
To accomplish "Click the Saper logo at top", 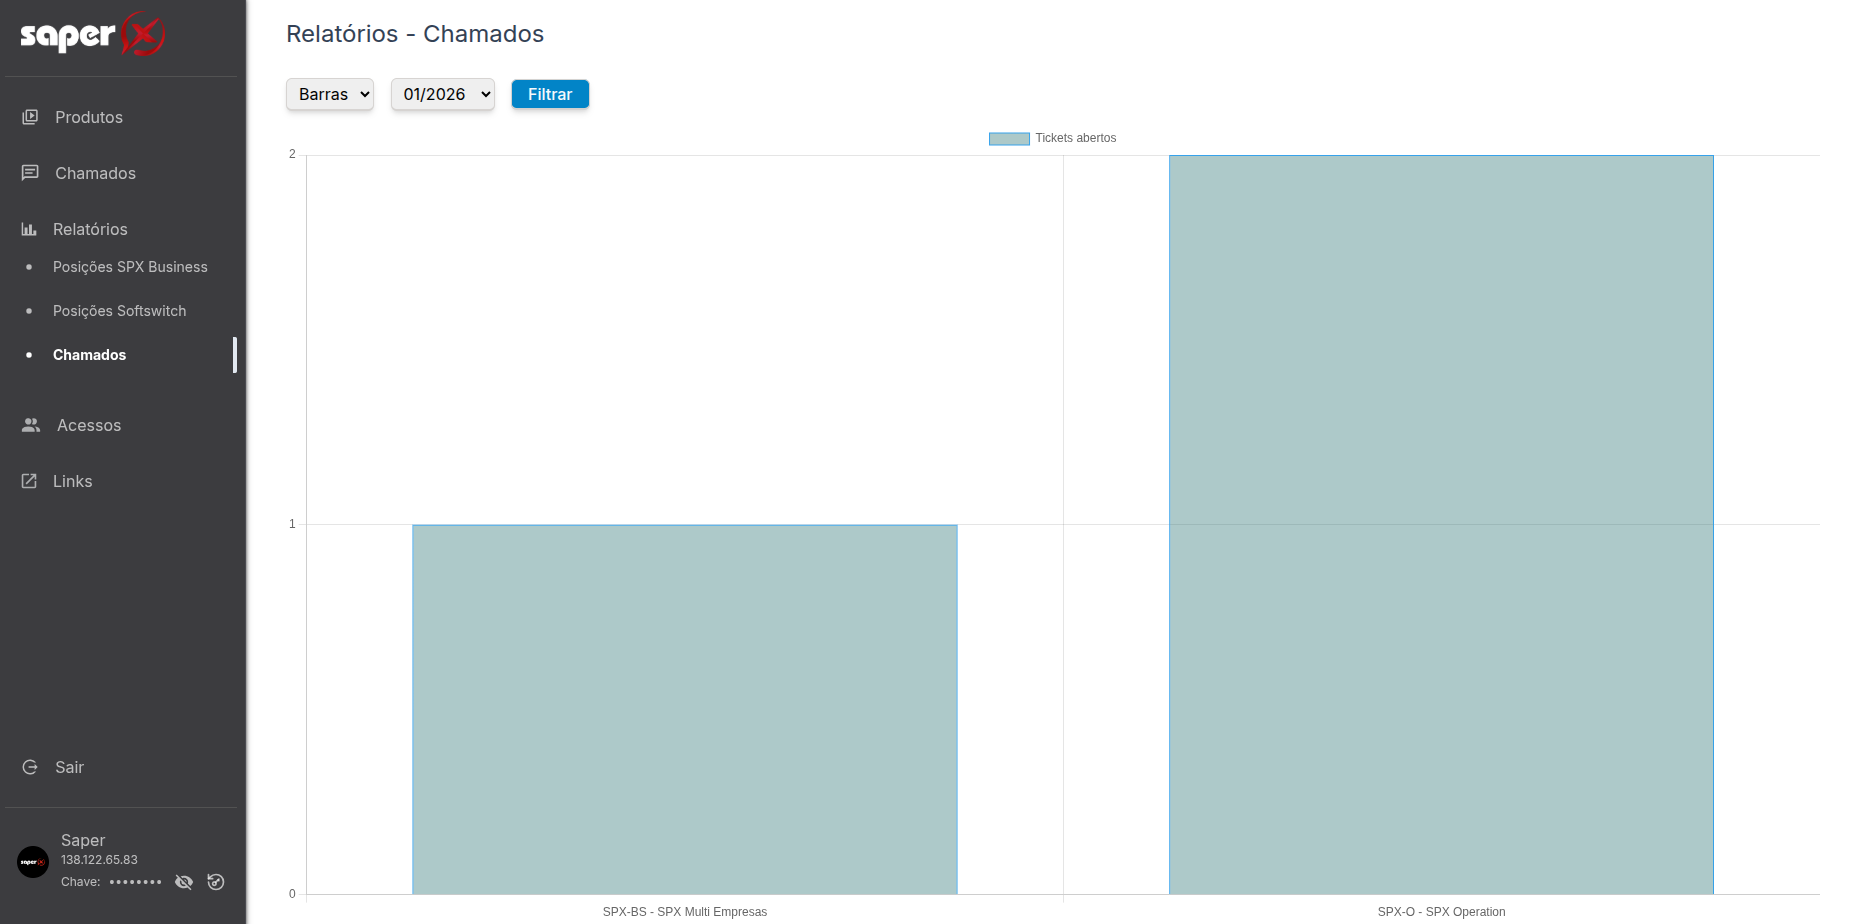I will [92, 36].
